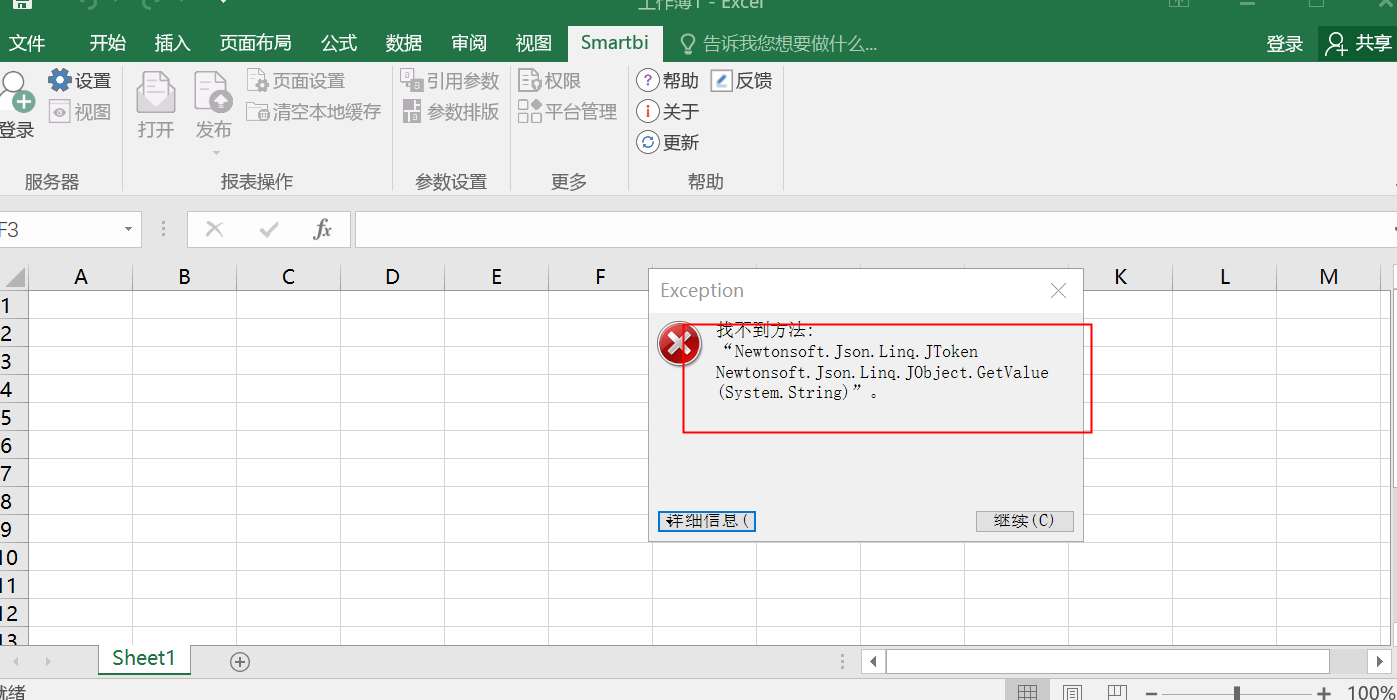Click cell B2 in the worksheet

tap(185, 333)
